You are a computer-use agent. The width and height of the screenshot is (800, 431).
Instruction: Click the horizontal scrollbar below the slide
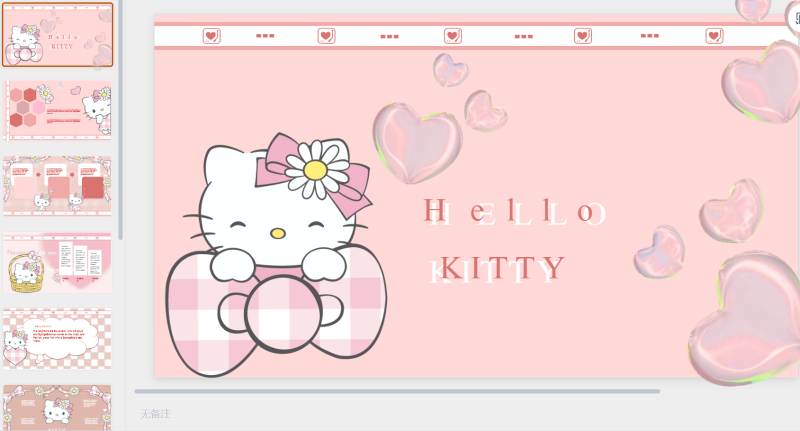pos(397,391)
